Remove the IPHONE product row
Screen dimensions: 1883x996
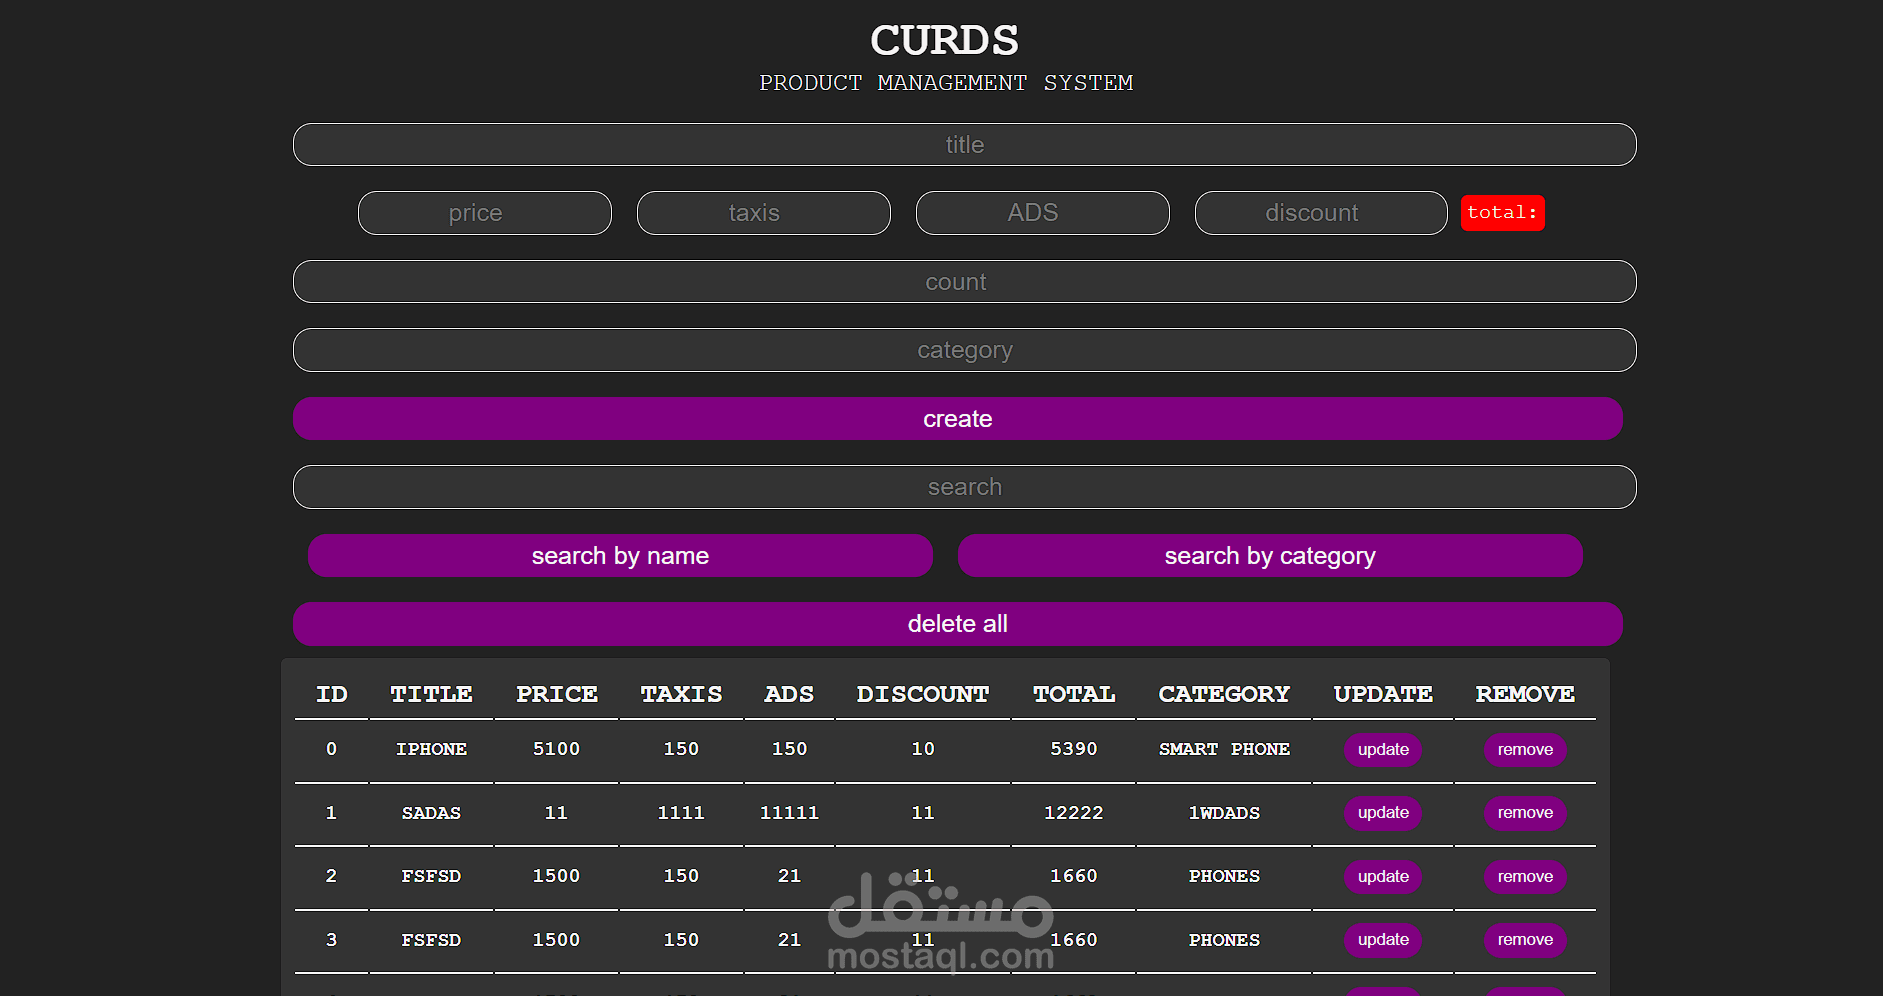tap(1524, 749)
